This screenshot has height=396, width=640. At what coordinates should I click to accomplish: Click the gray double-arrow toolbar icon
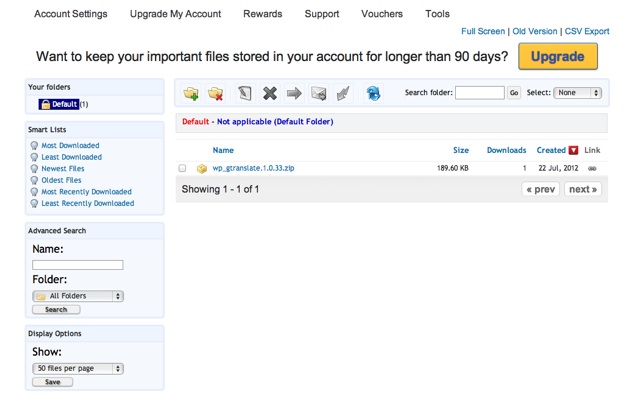click(343, 93)
